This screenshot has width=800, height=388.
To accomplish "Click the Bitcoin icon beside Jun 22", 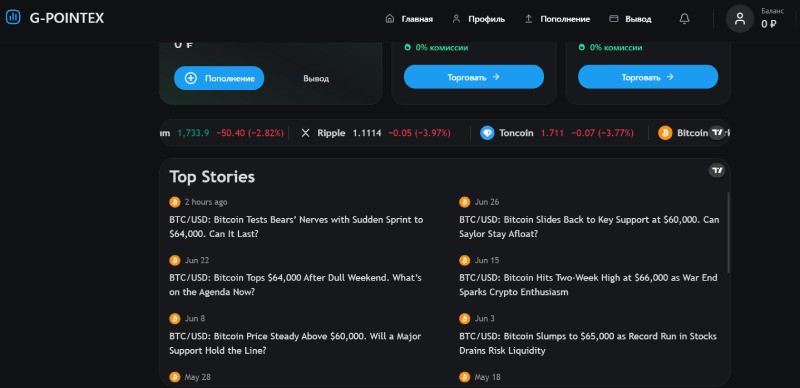I will click(174, 260).
